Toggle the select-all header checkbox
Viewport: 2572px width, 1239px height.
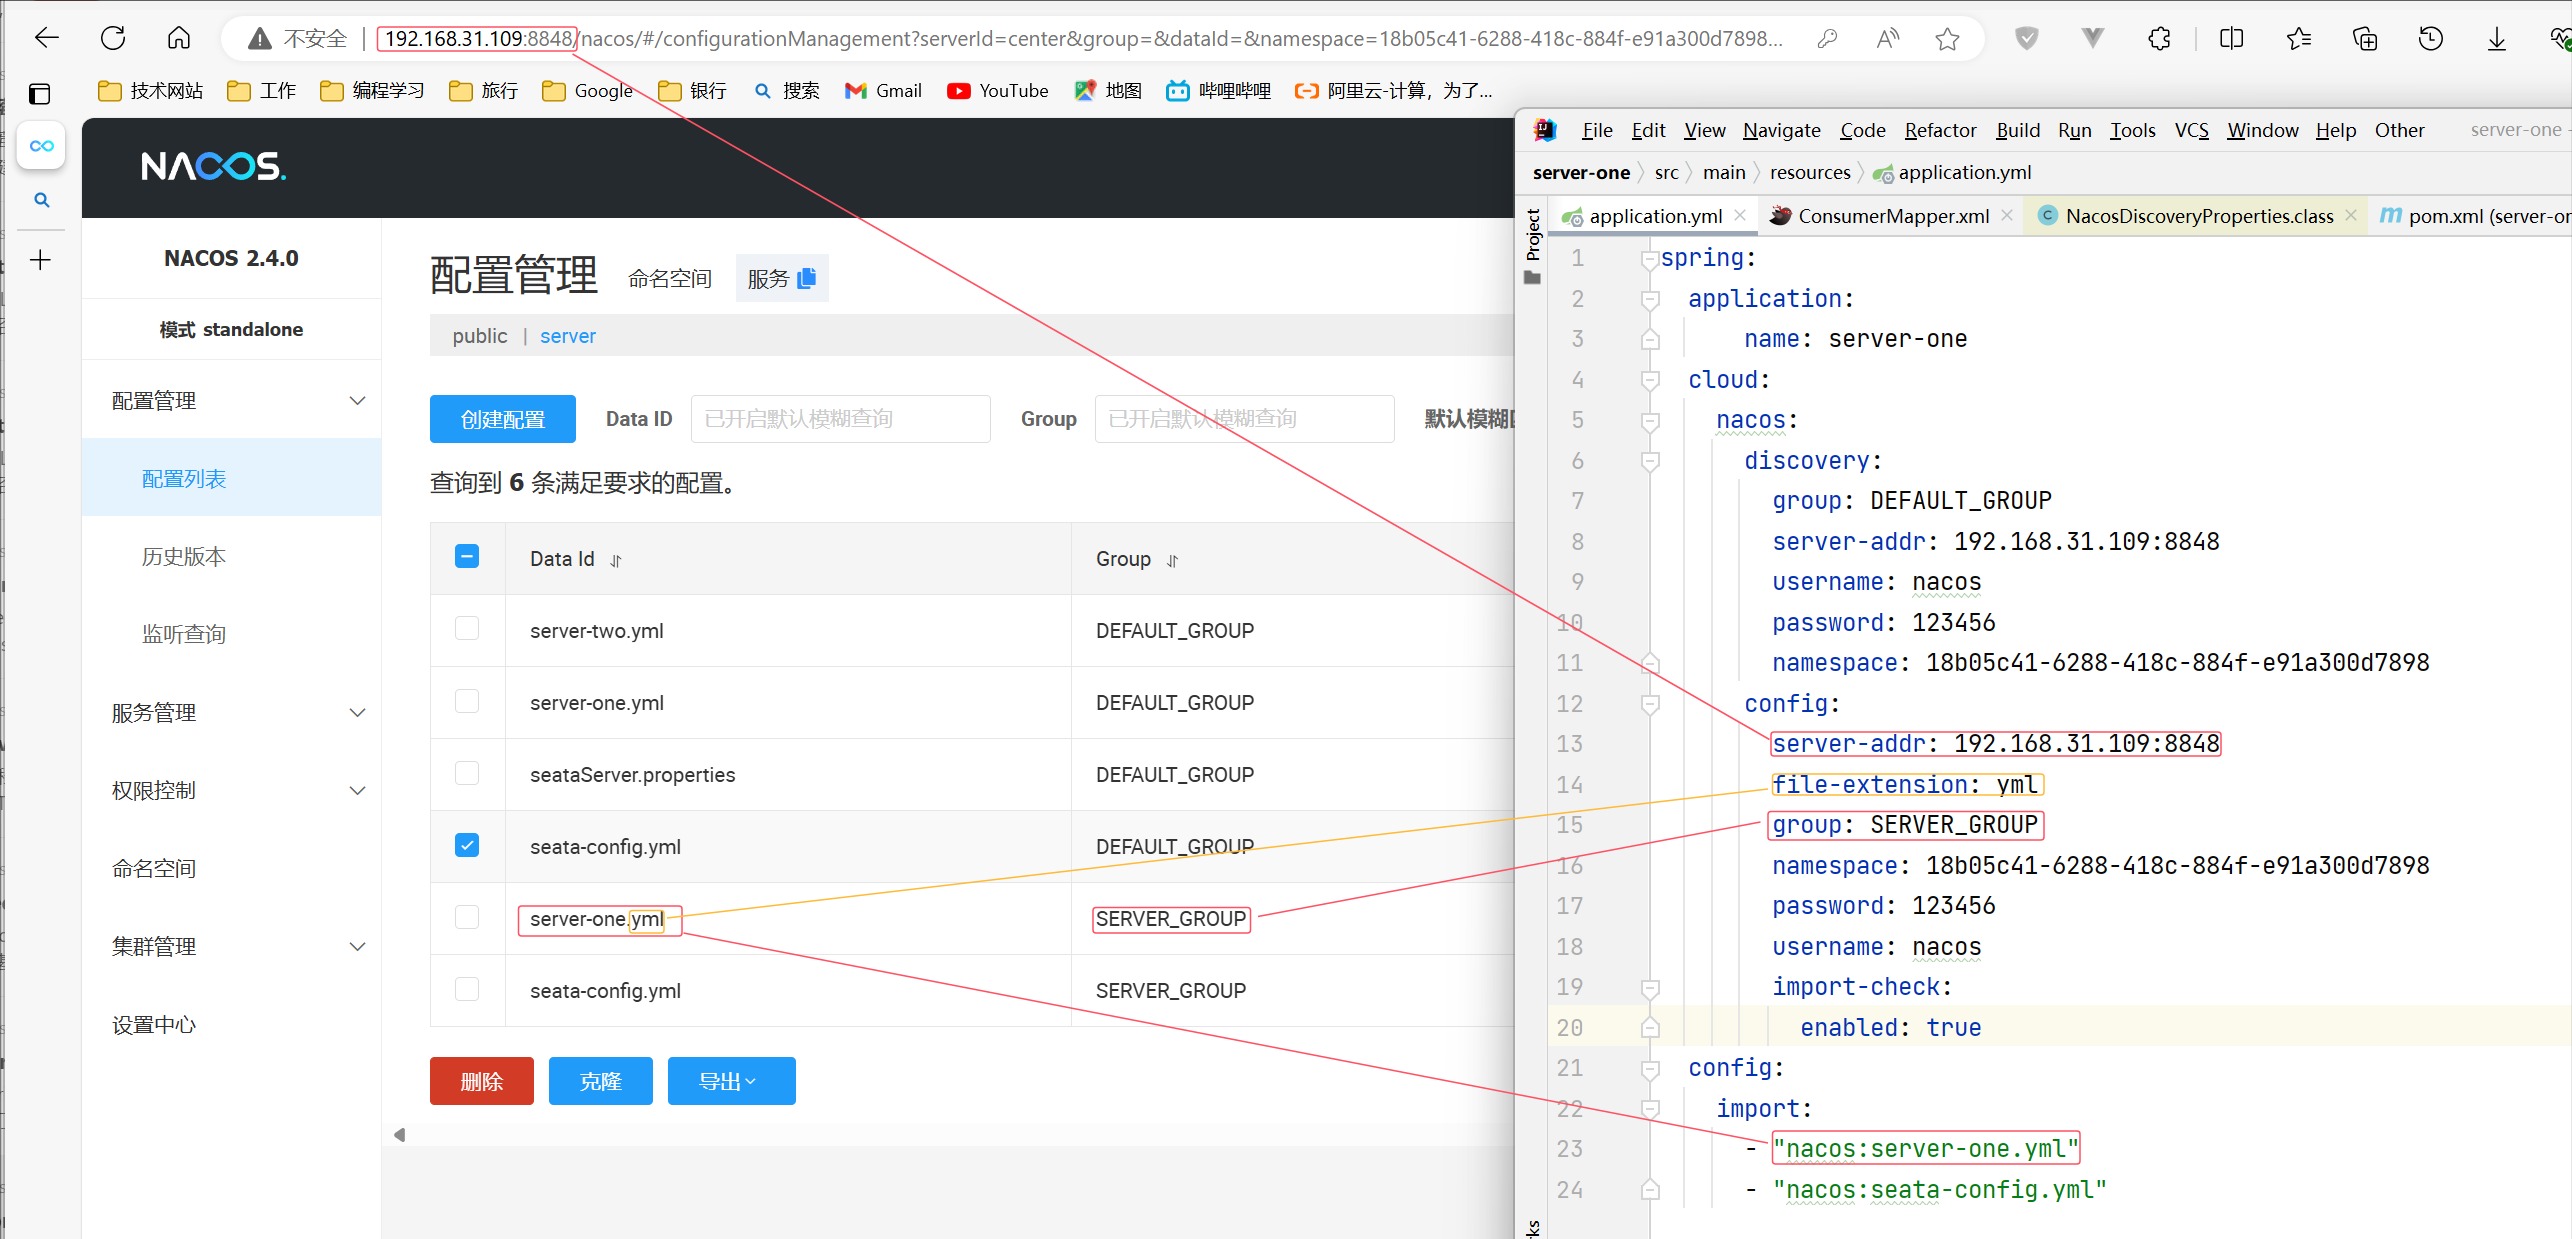pyautogui.click(x=467, y=556)
